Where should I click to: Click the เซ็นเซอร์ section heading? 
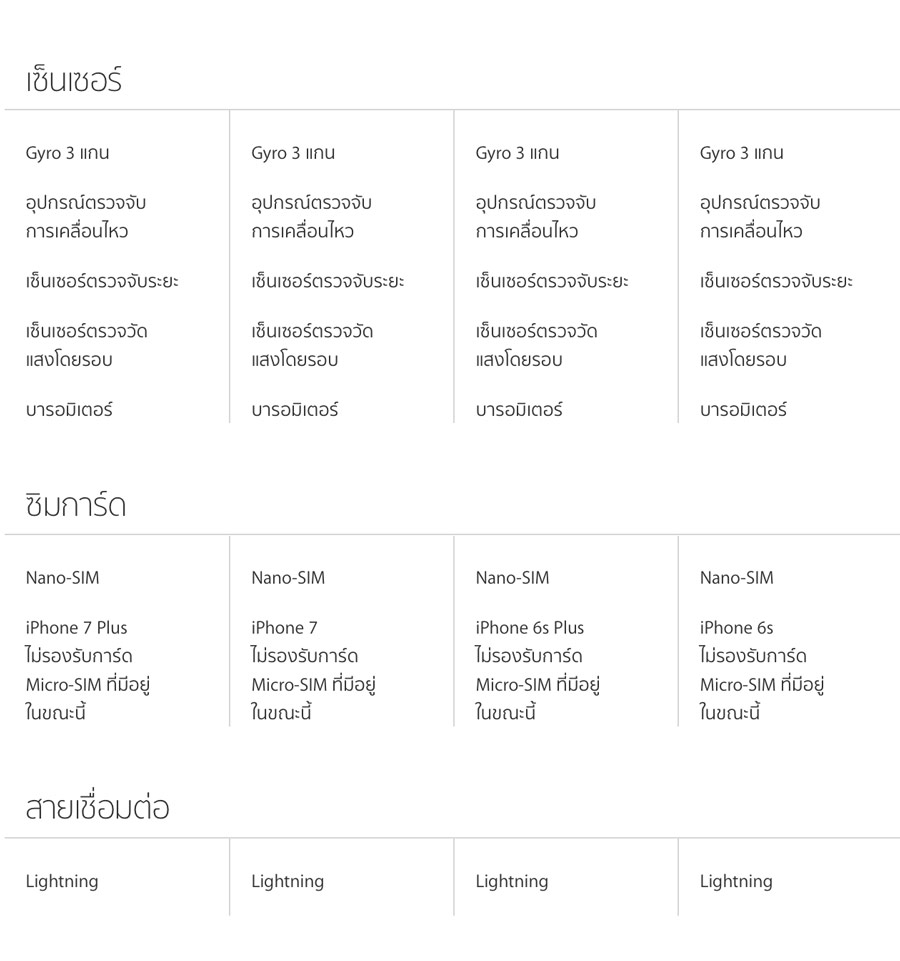74,80
